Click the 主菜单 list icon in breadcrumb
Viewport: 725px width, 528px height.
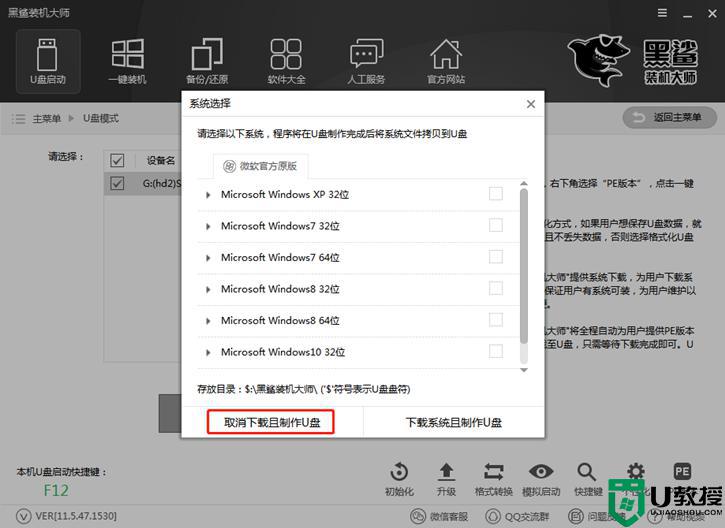tap(18, 119)
